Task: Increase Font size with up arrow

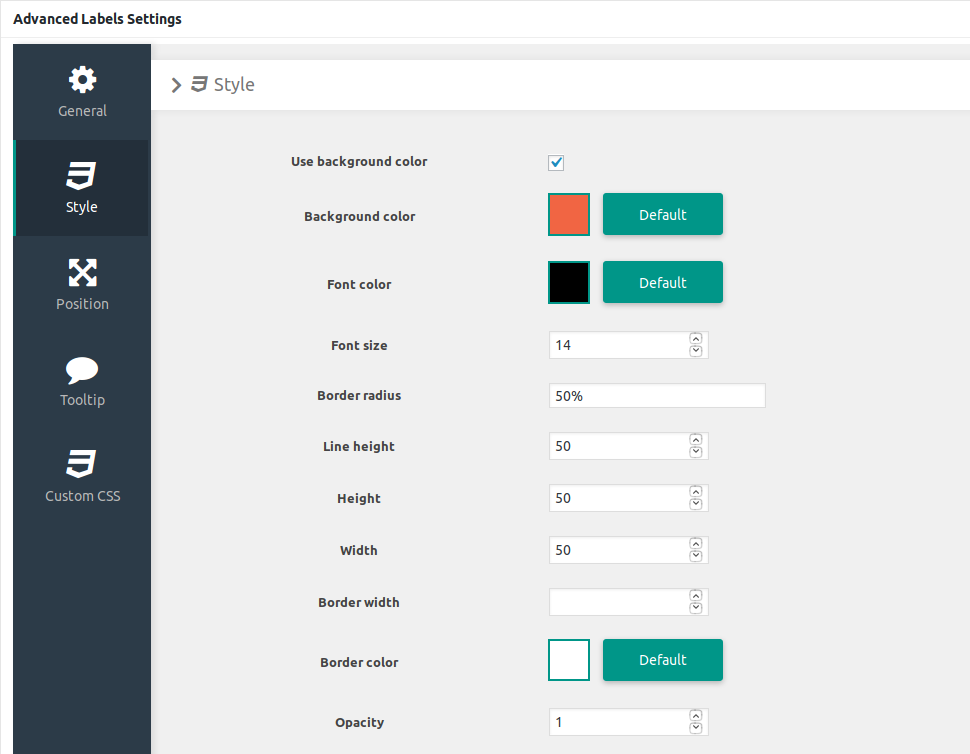Action: [696, 339]
